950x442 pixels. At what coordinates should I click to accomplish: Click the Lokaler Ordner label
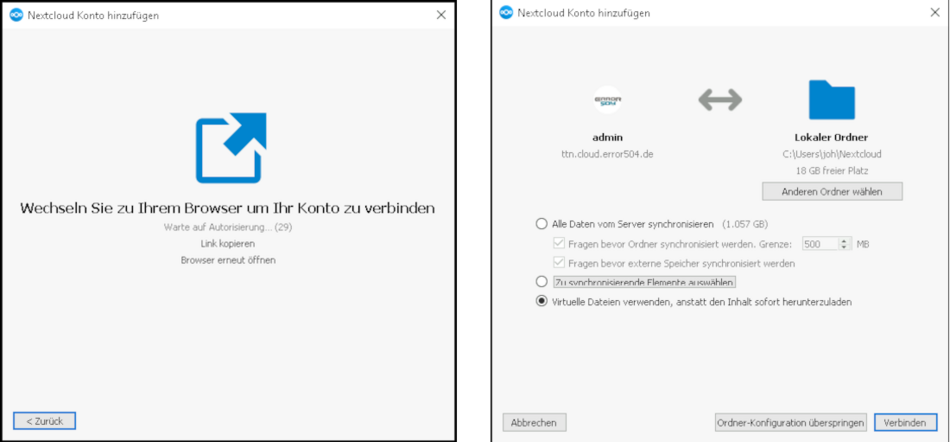(832, 137)
